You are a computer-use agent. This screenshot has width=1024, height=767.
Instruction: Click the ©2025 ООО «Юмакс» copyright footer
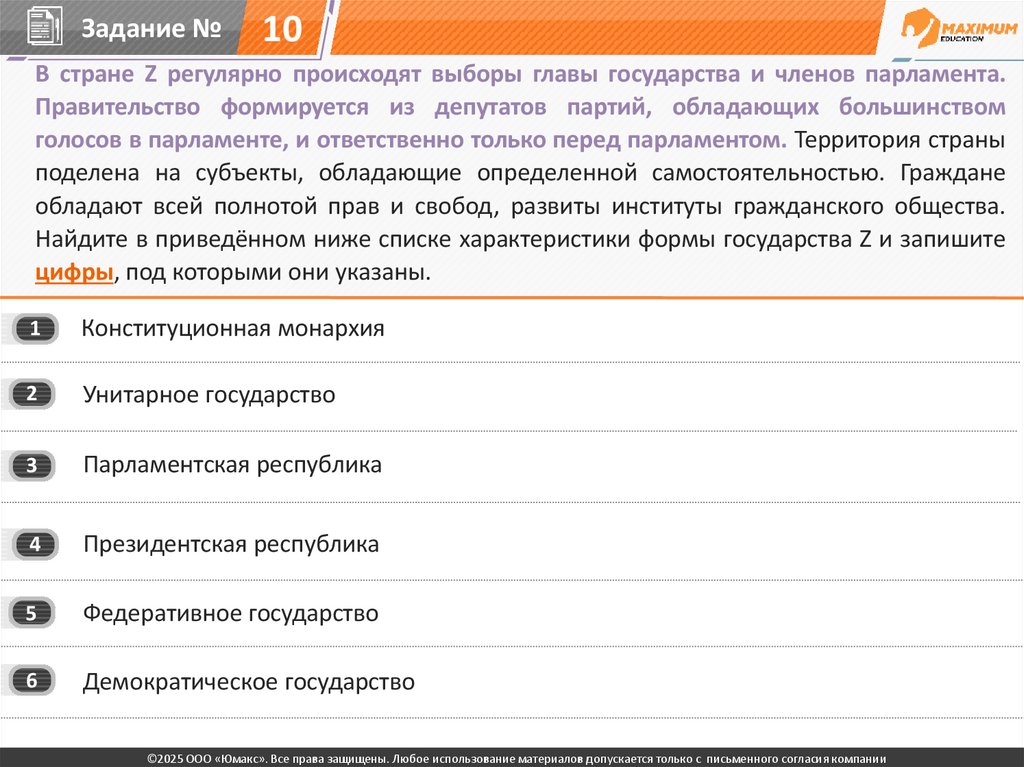pyautogui.click(x=517, y=759)
